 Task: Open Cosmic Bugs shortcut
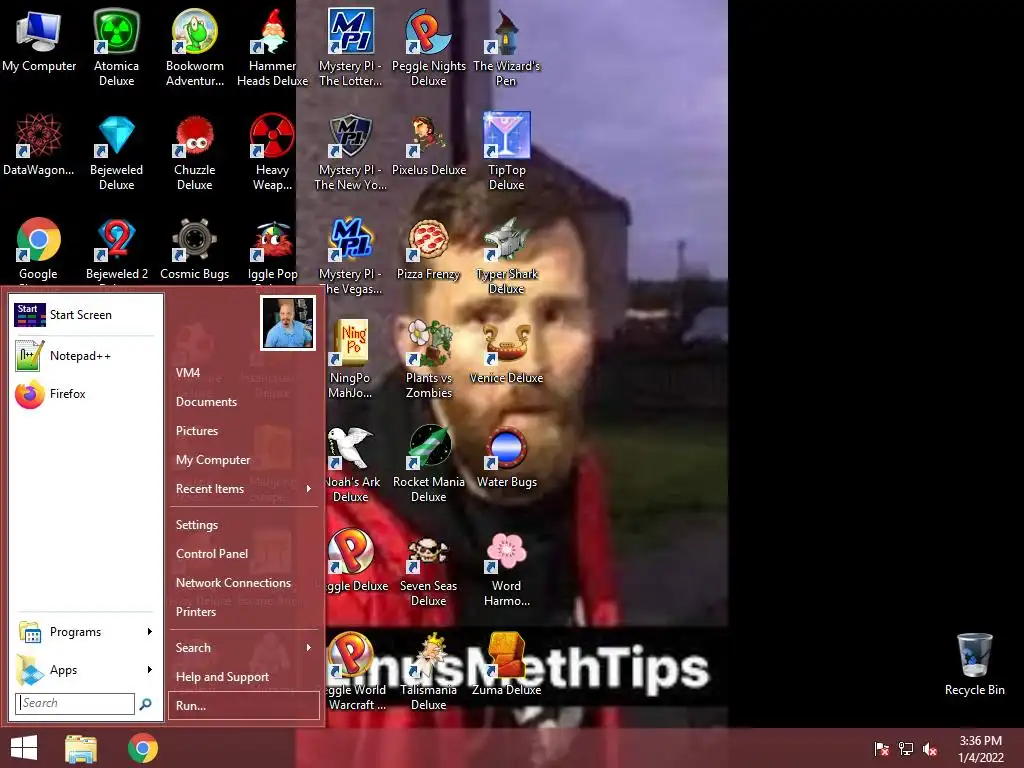click(x=195, y=249)
